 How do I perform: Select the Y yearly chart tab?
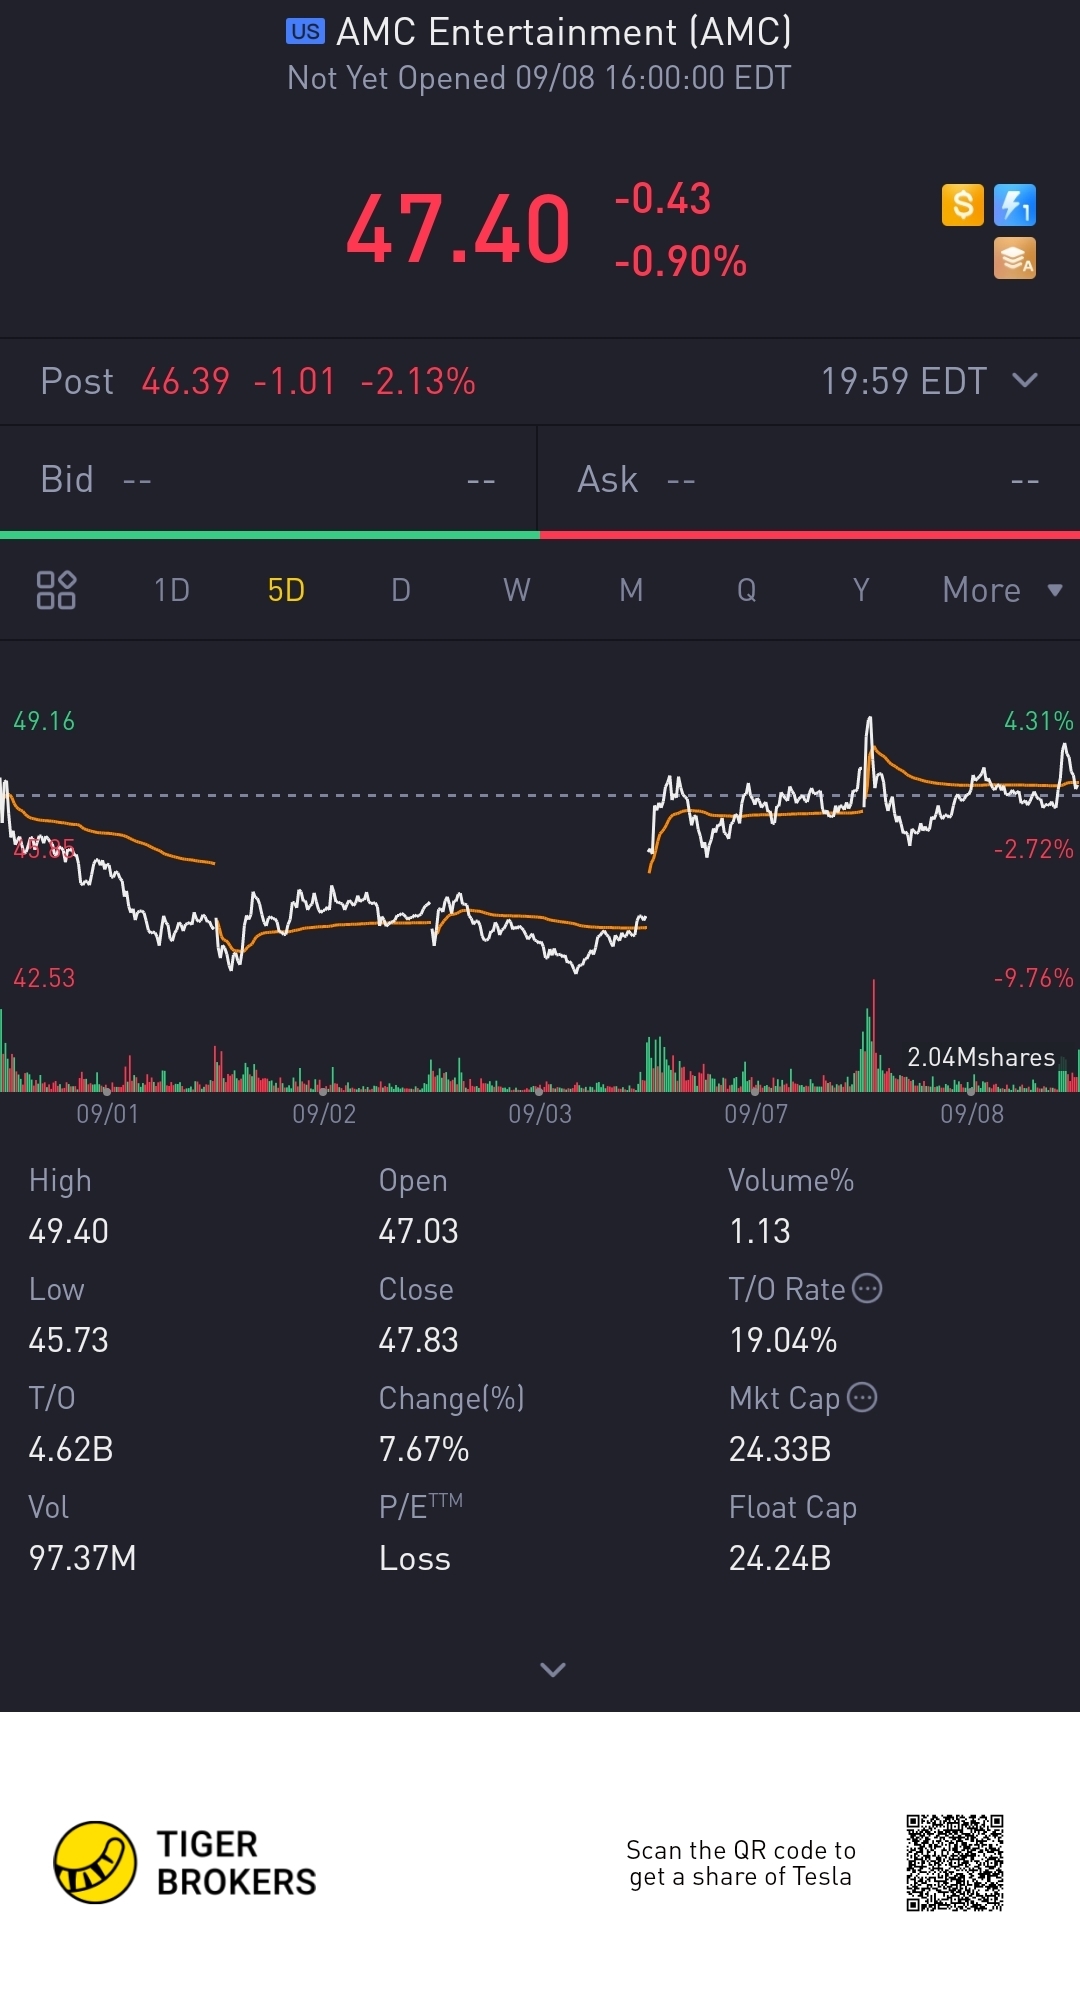(861, 590)
